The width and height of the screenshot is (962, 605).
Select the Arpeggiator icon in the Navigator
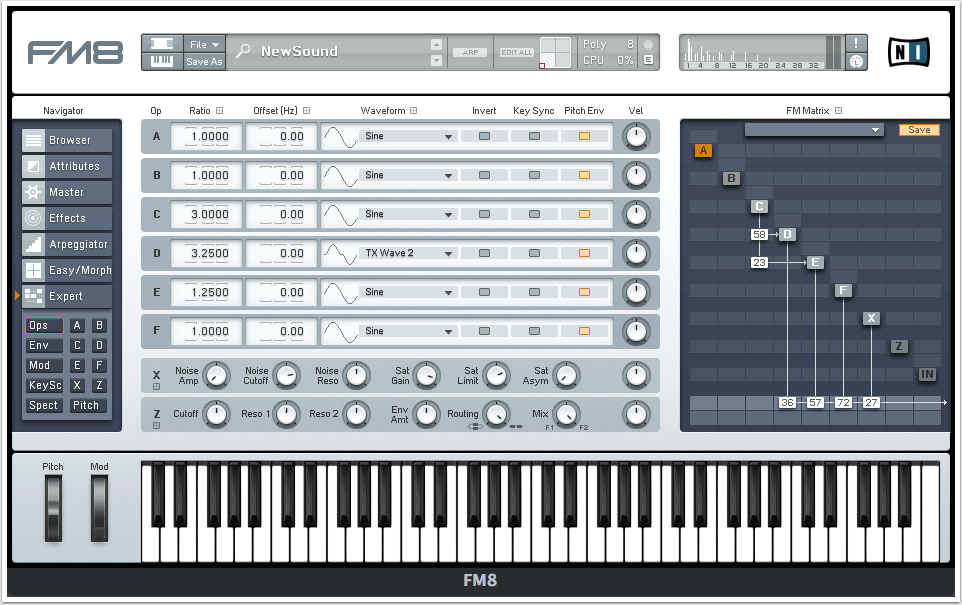coord(33,244)
